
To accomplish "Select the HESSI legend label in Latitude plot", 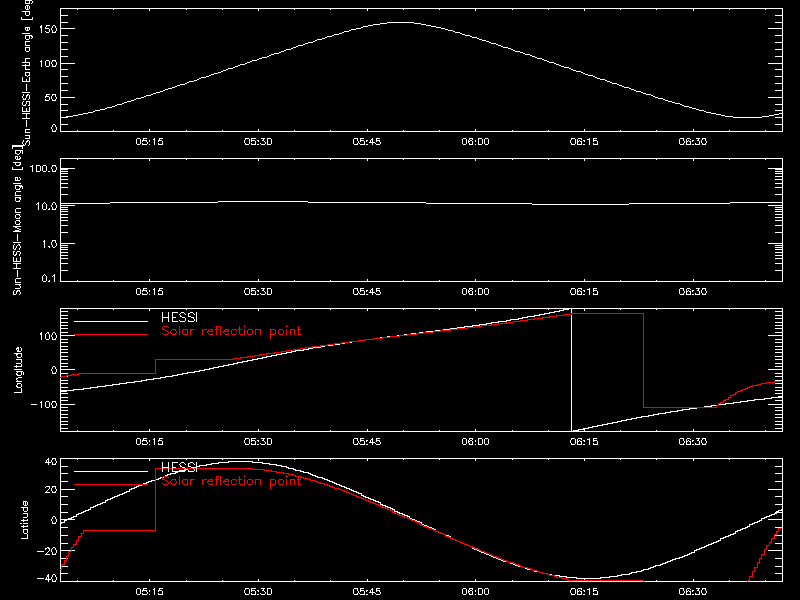I will (x=179, y=467).
